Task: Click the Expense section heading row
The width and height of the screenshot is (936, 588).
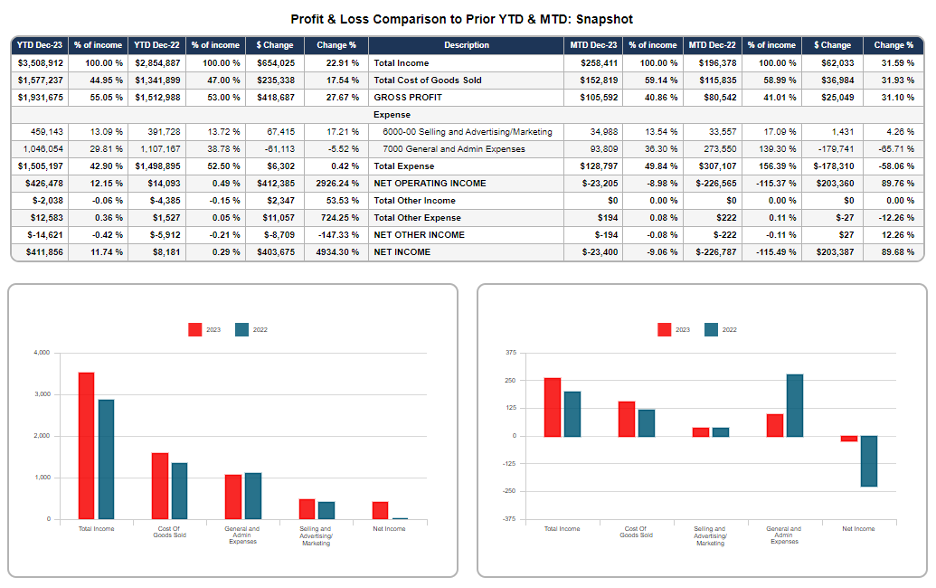Action: pyautogui.click(x=467, y=115)
